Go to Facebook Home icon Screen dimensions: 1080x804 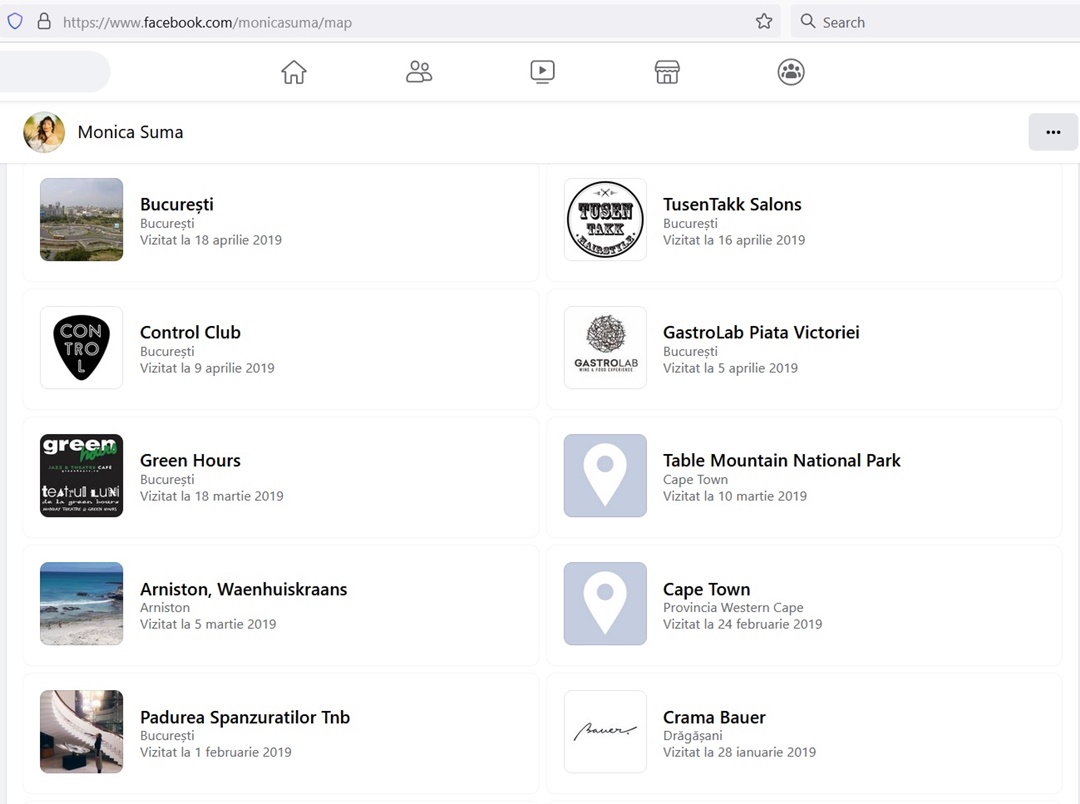coord(294,72)
